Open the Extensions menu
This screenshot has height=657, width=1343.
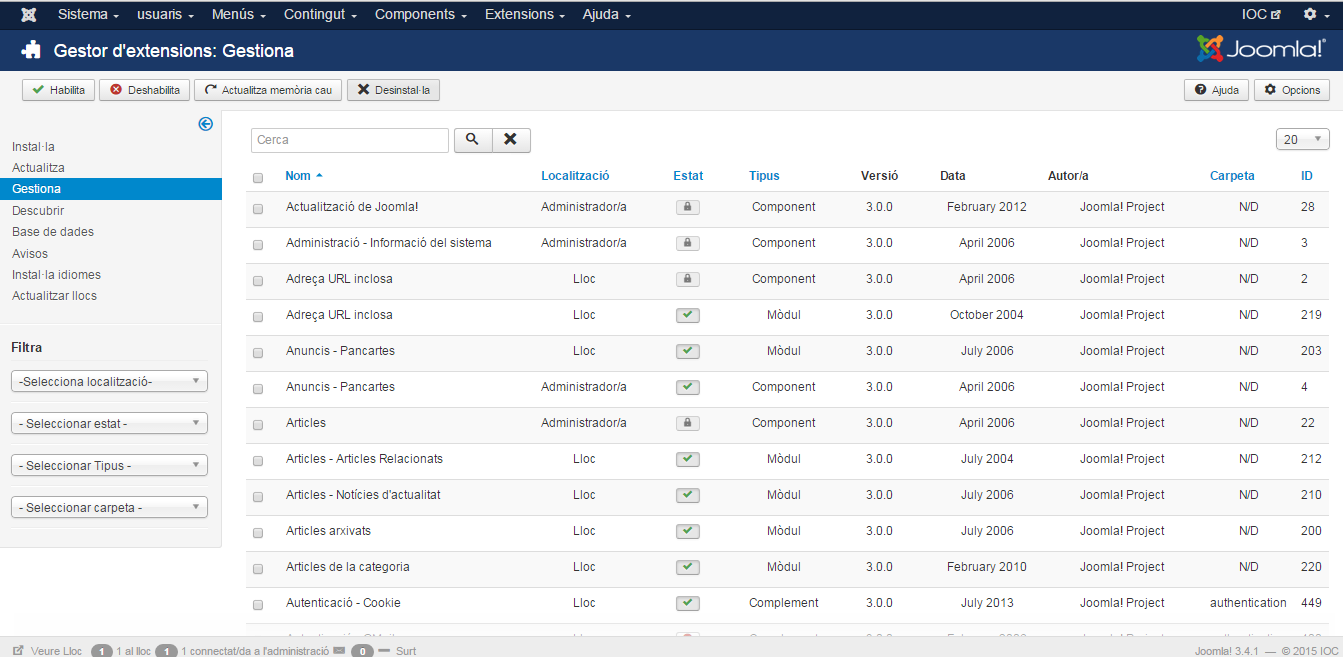click(x=525, y=15)
